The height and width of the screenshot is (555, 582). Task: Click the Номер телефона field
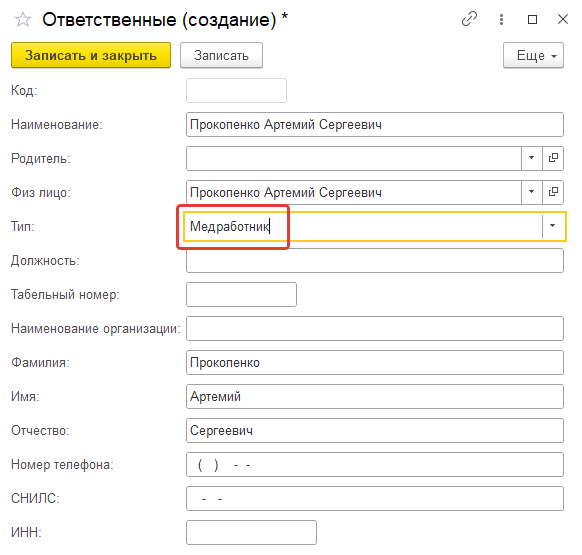pyautogui.click(x=375, y=464)
